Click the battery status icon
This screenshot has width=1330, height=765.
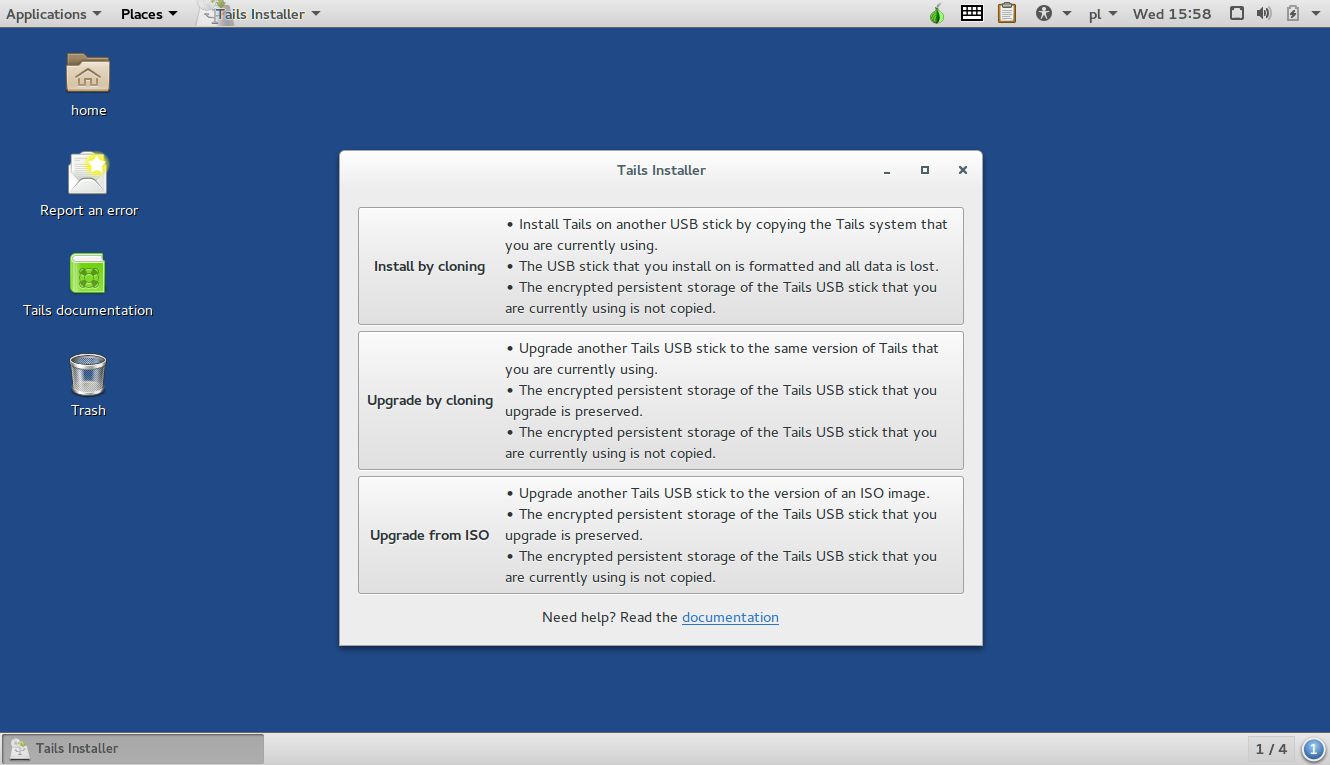1292,14
